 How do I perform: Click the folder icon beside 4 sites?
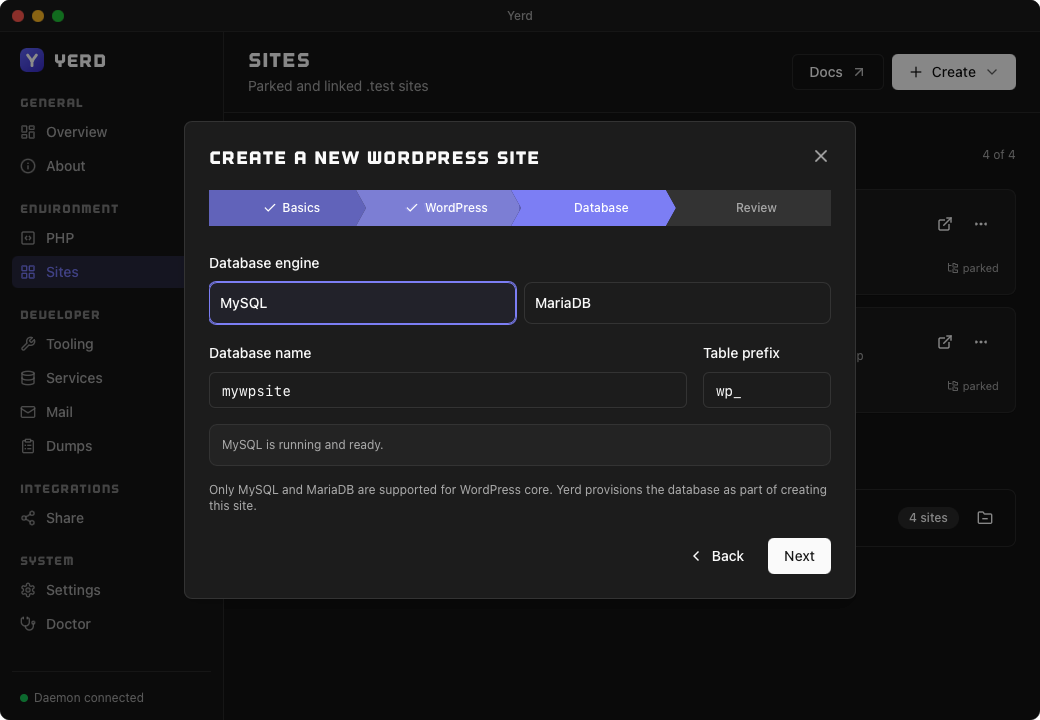(x=985, y=518)
